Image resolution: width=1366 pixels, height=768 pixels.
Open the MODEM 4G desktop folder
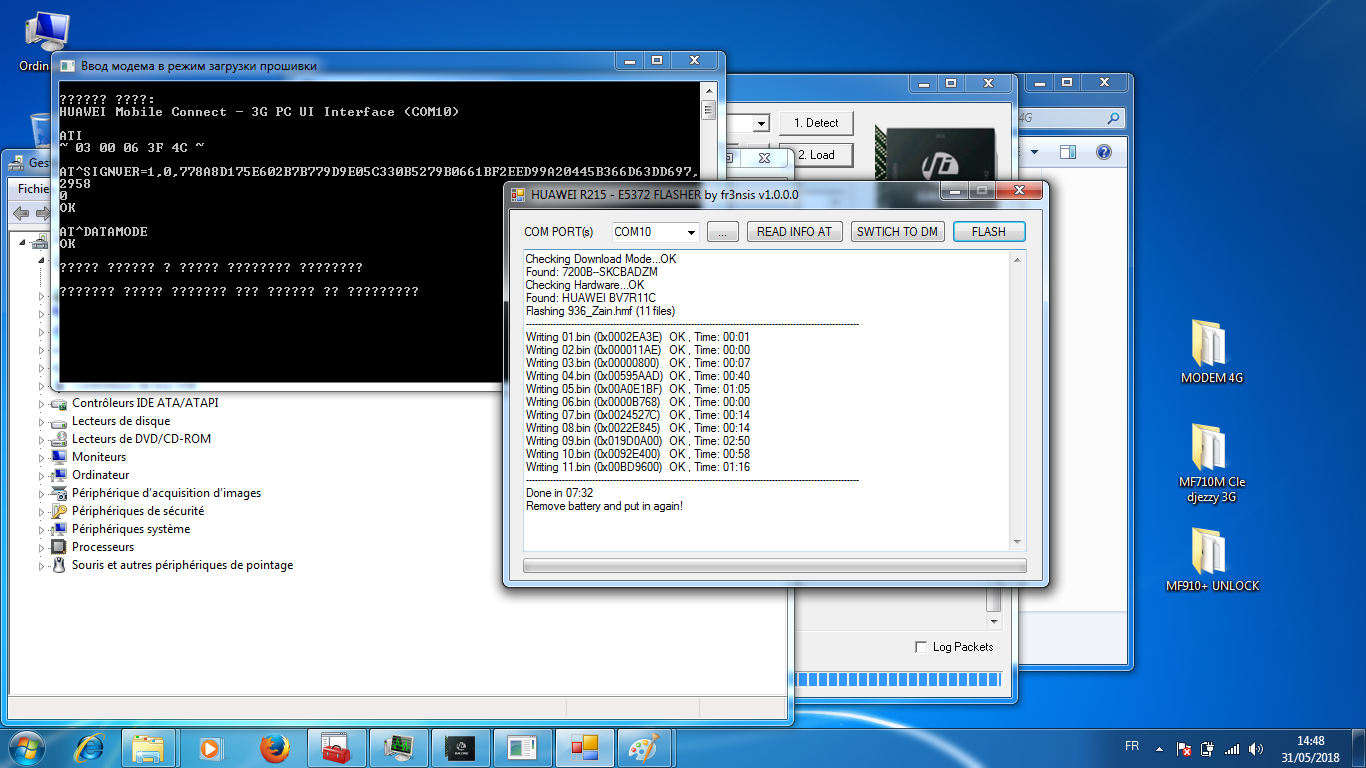[x=1212, y=352]
